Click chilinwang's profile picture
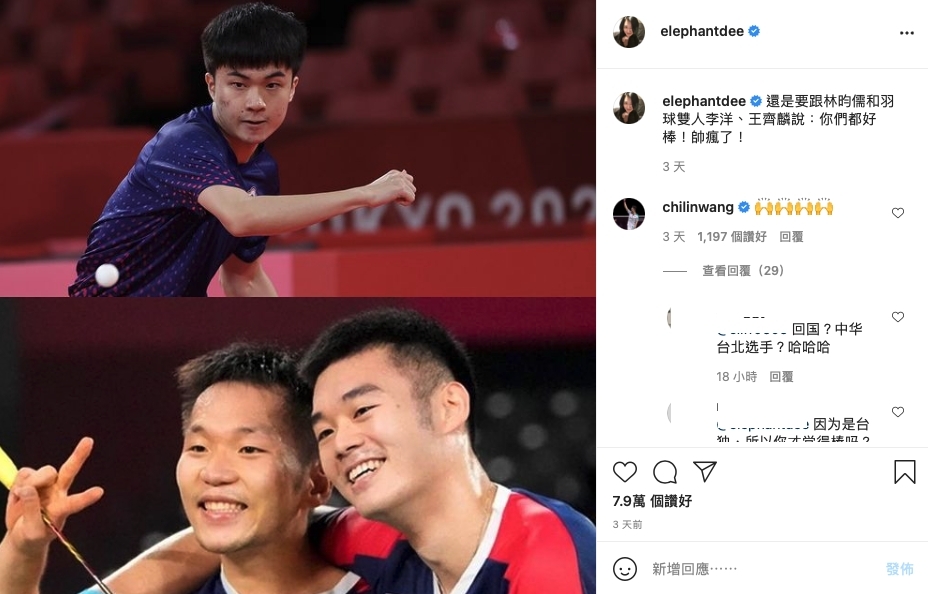 pyautogui.click(x=629, y=214)
